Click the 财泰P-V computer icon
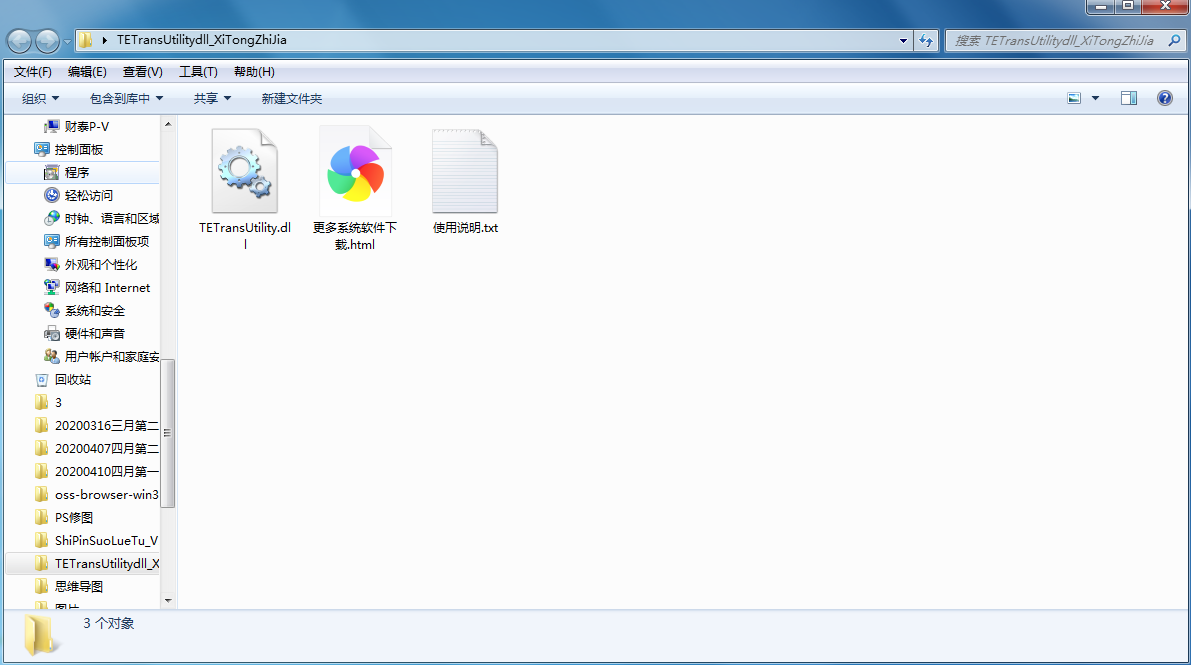Image resolution: width=1191 pixels, height=665 pixels. pyautogui.click(x=52, y=126)
